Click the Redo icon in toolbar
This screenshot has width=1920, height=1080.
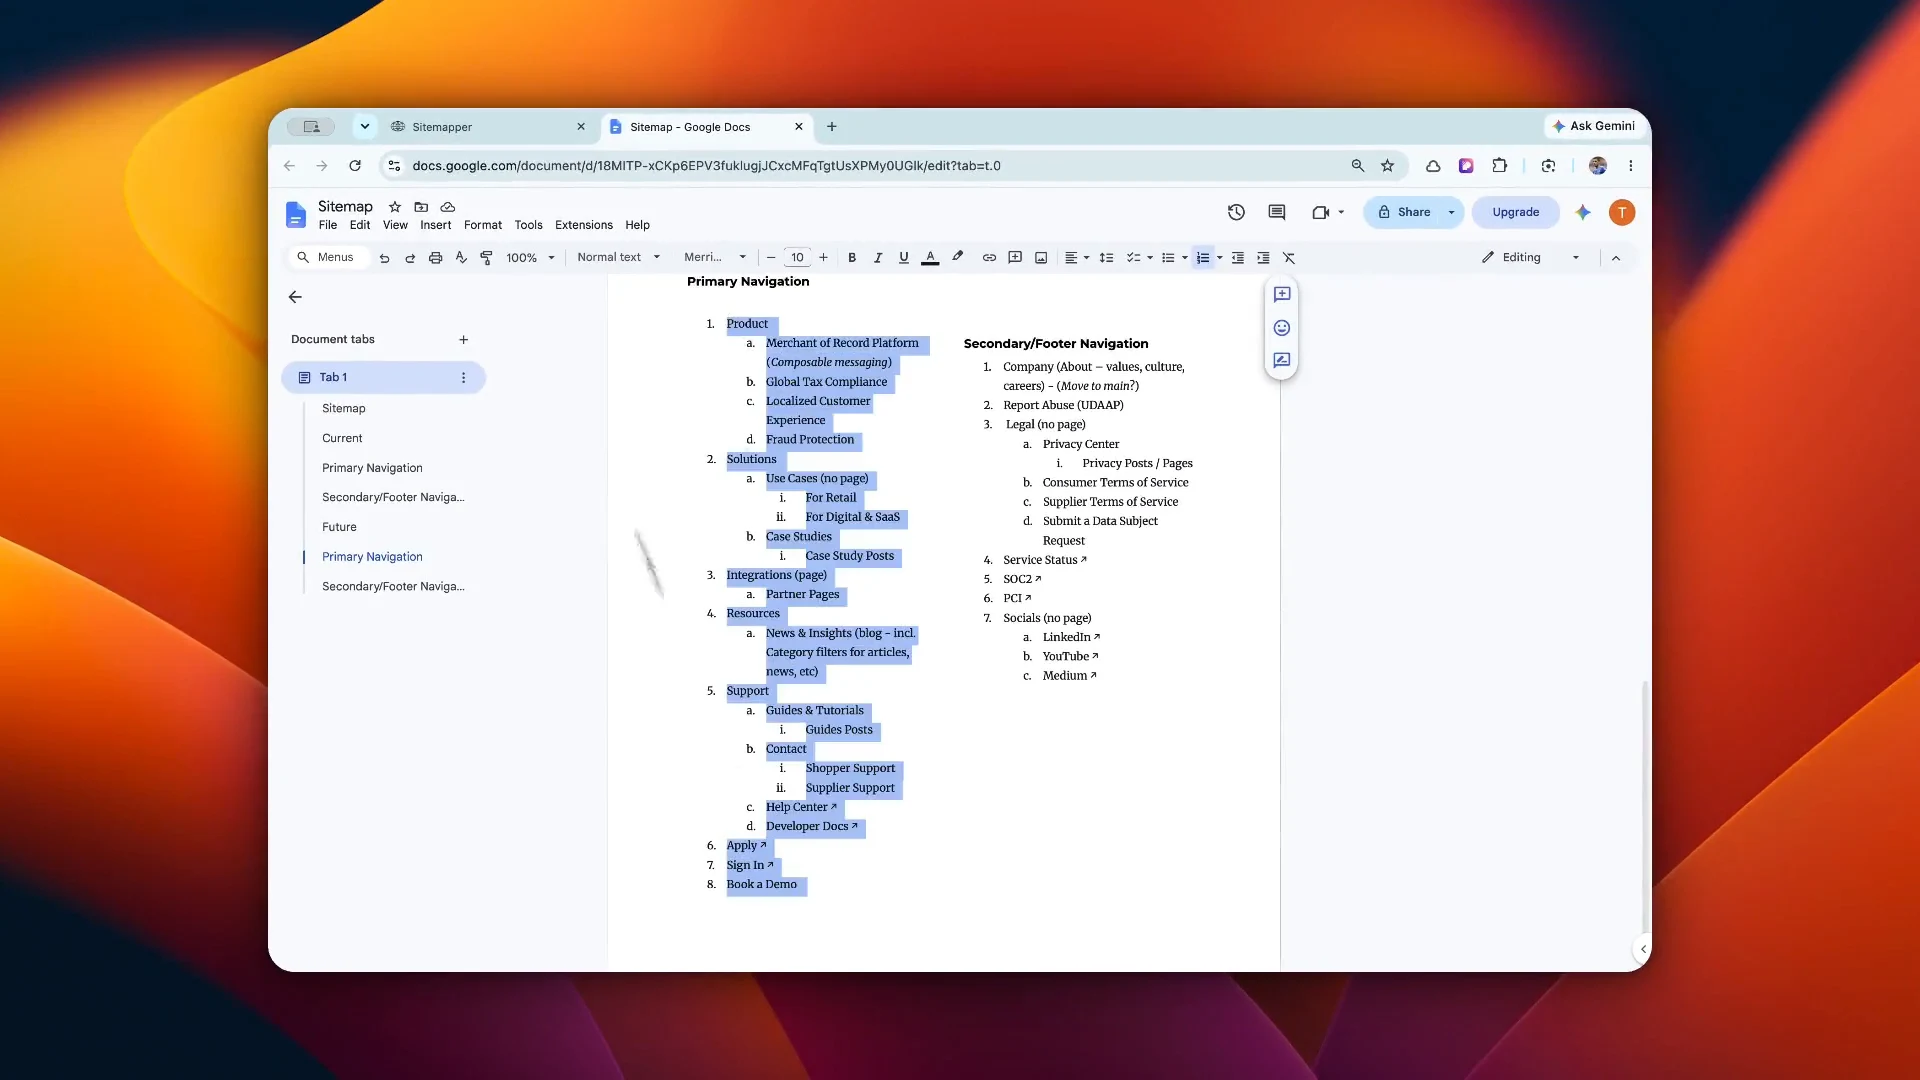410,258
